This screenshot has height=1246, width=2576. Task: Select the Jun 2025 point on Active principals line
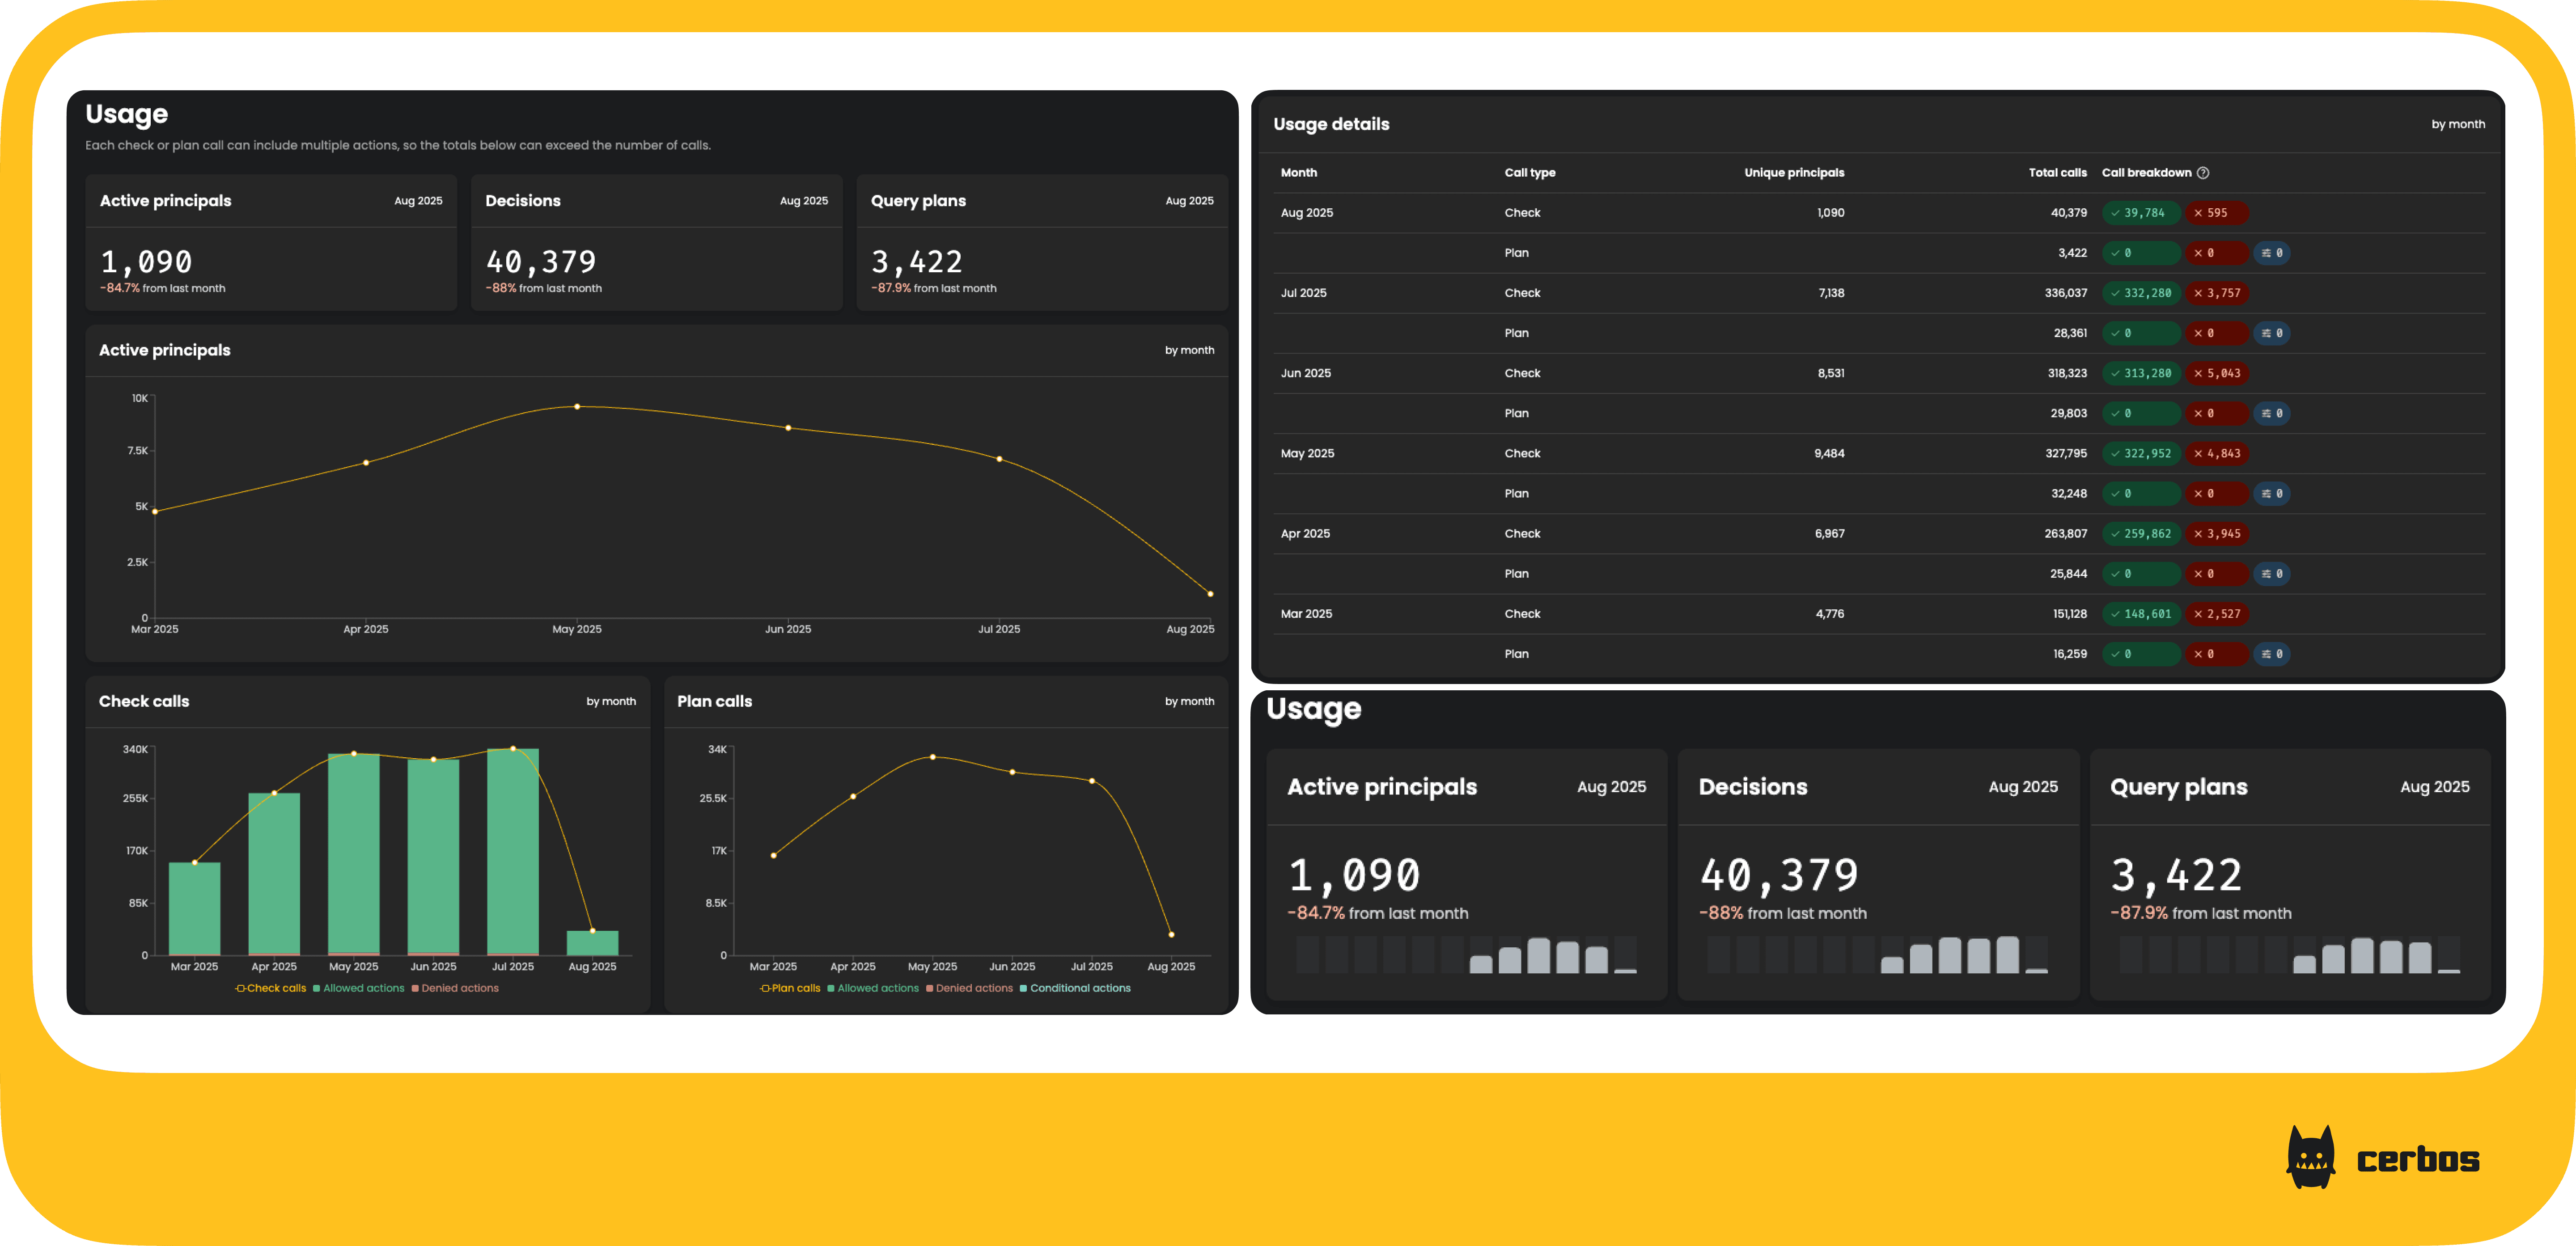pos(788,428)
